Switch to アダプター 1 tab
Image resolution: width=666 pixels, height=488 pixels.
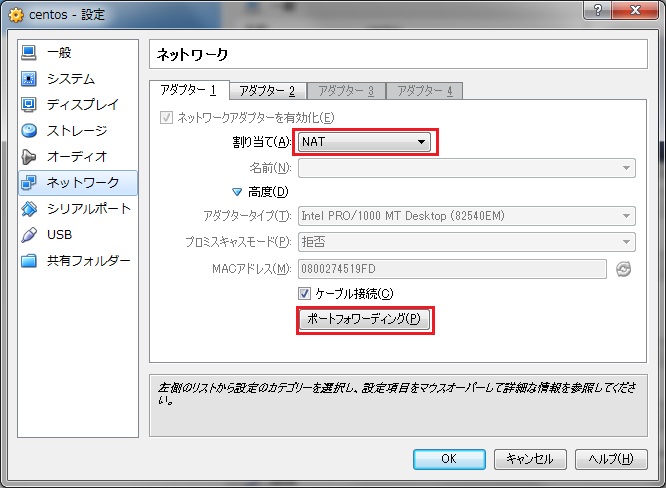pos(189,90)
